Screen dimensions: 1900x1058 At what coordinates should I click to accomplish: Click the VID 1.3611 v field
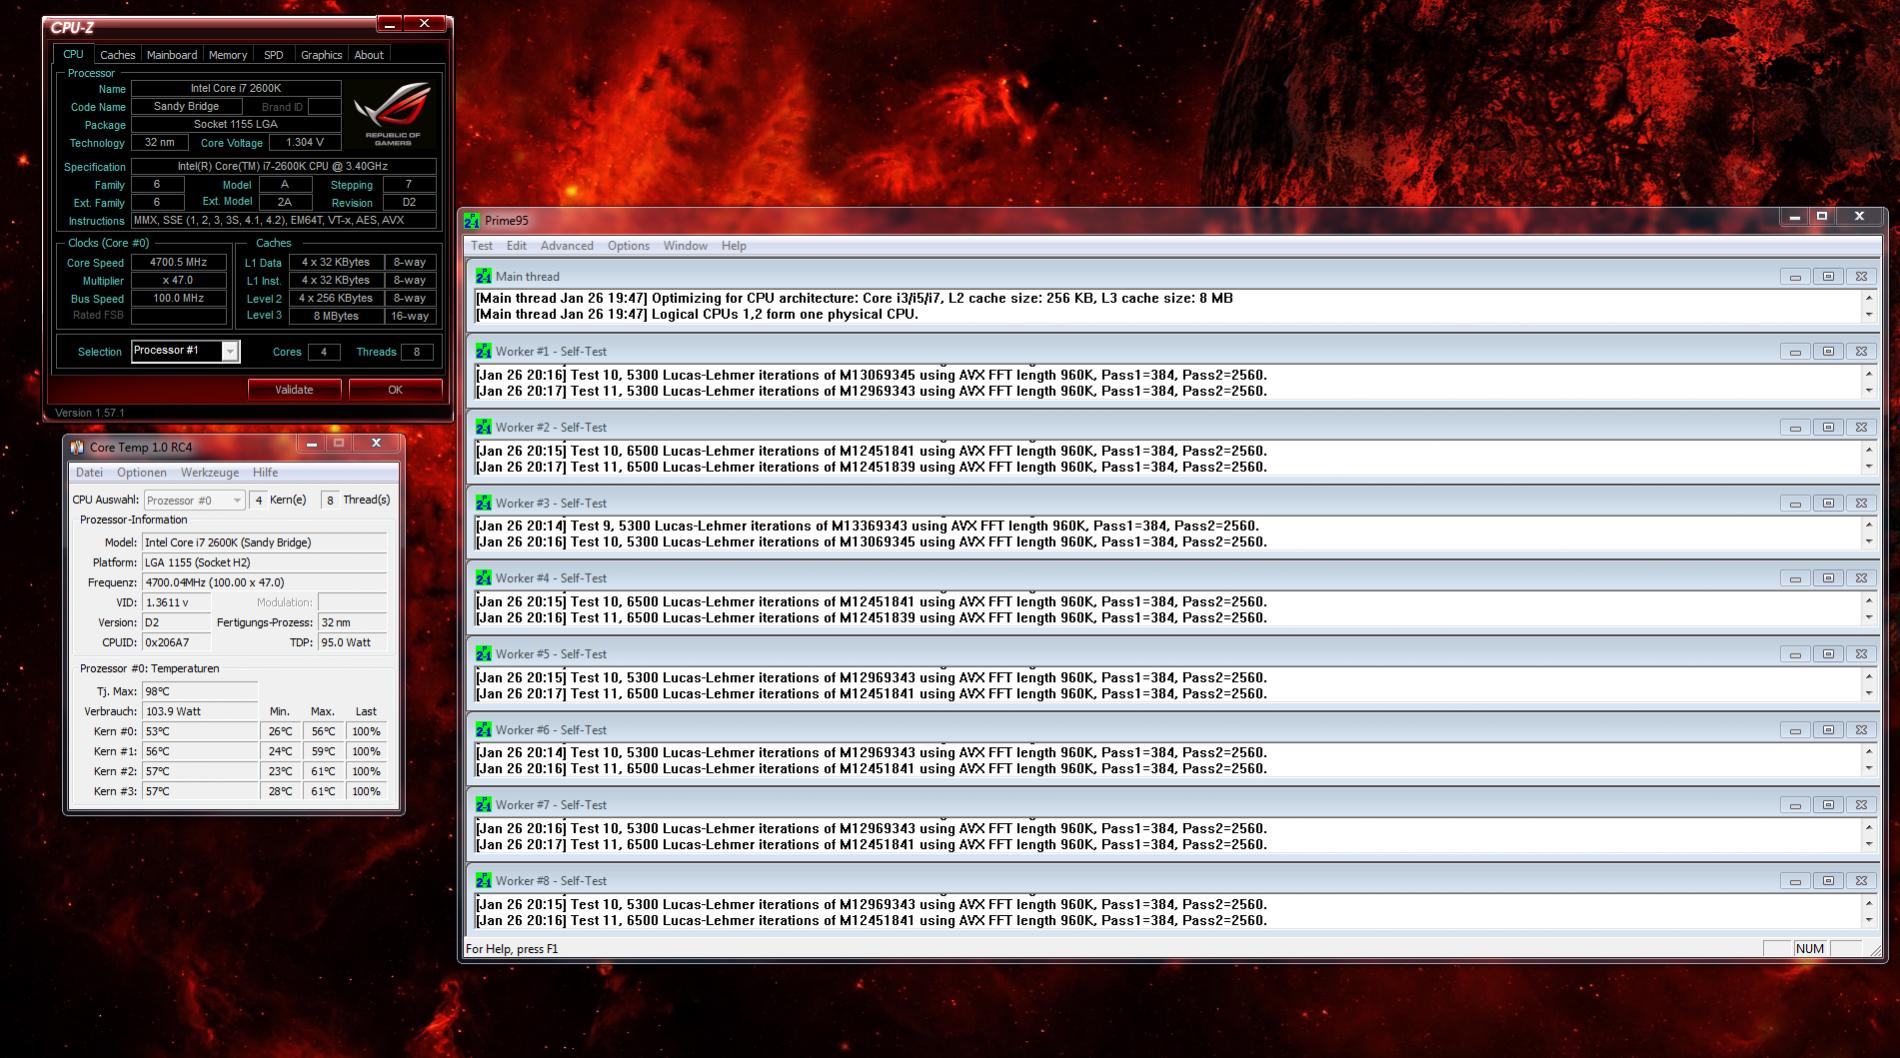click(176, 603)
